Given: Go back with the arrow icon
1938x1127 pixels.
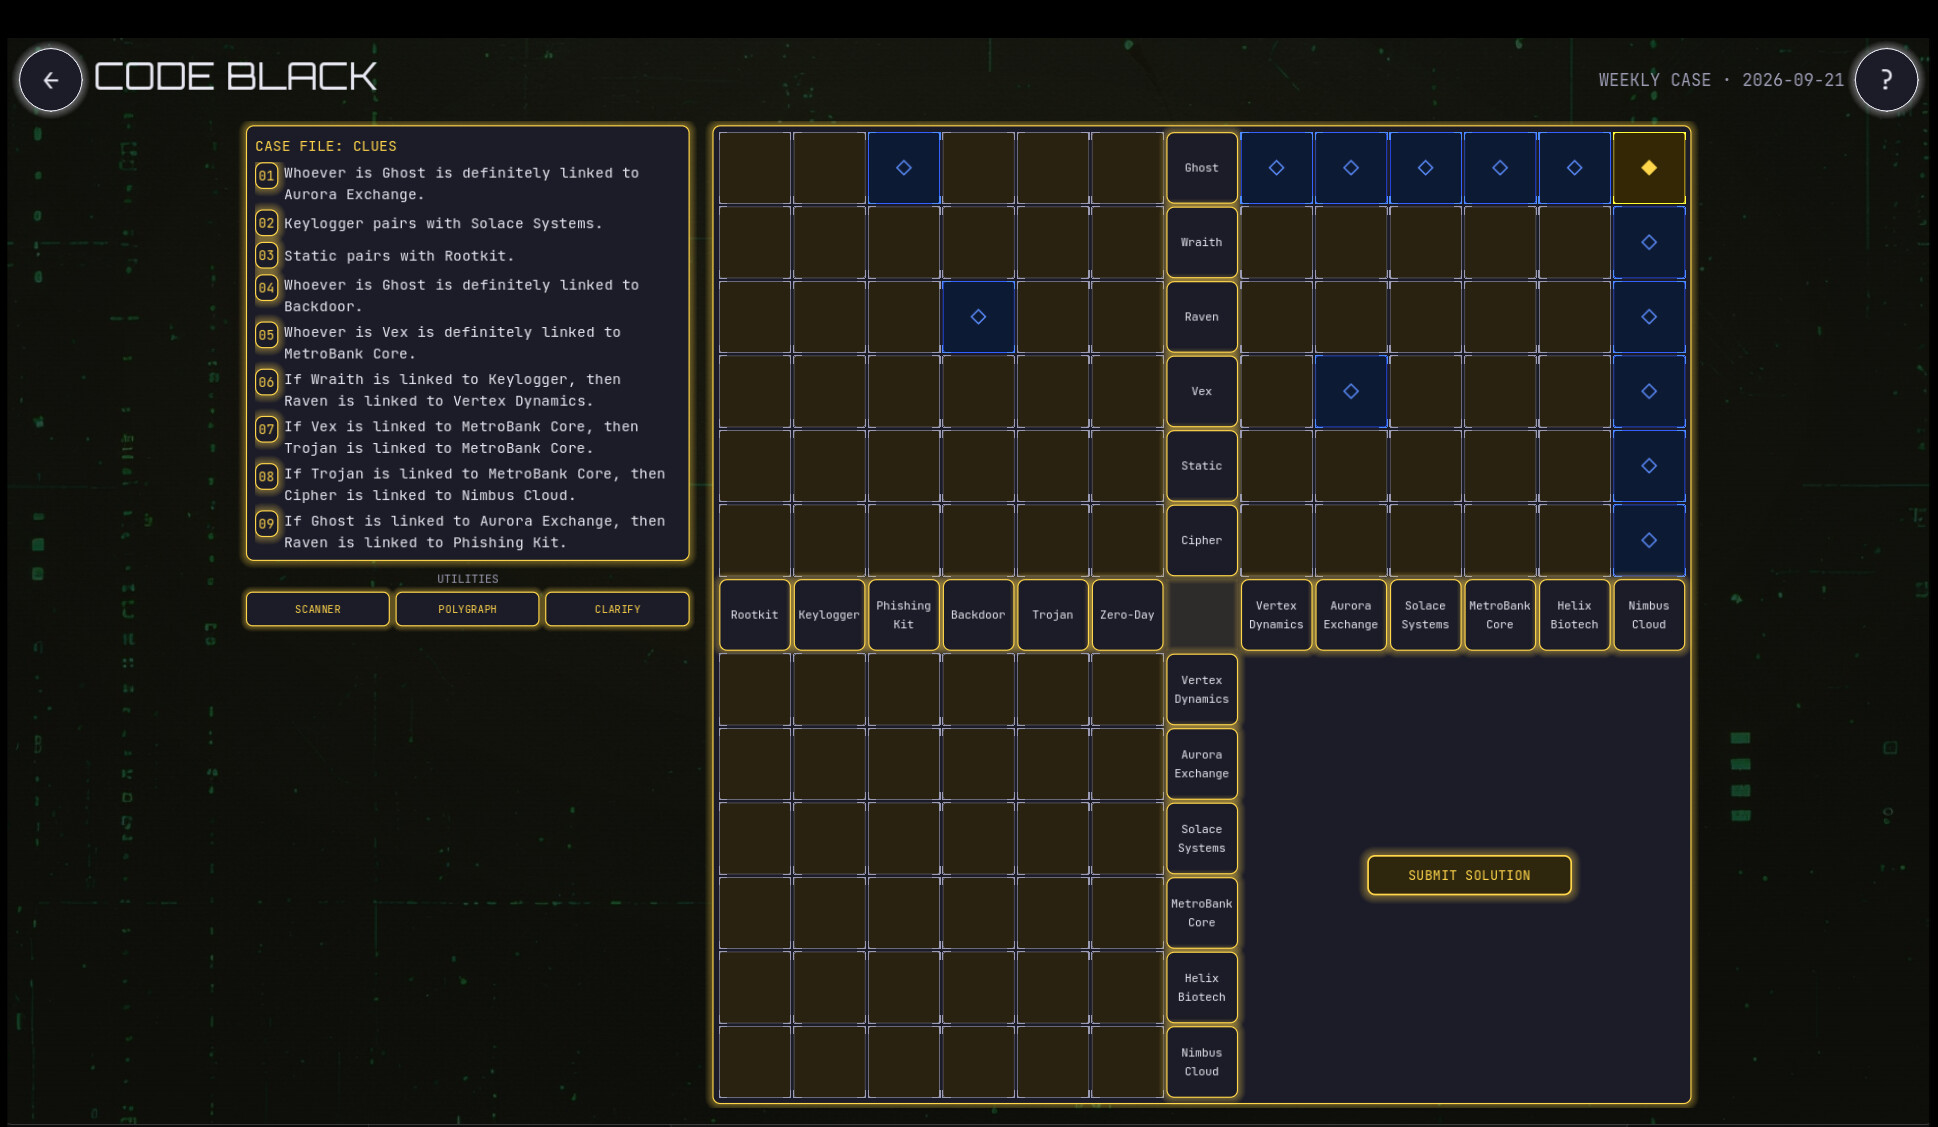Looking at the screenshot, I should pyautogui.click(x=50, y=80).
